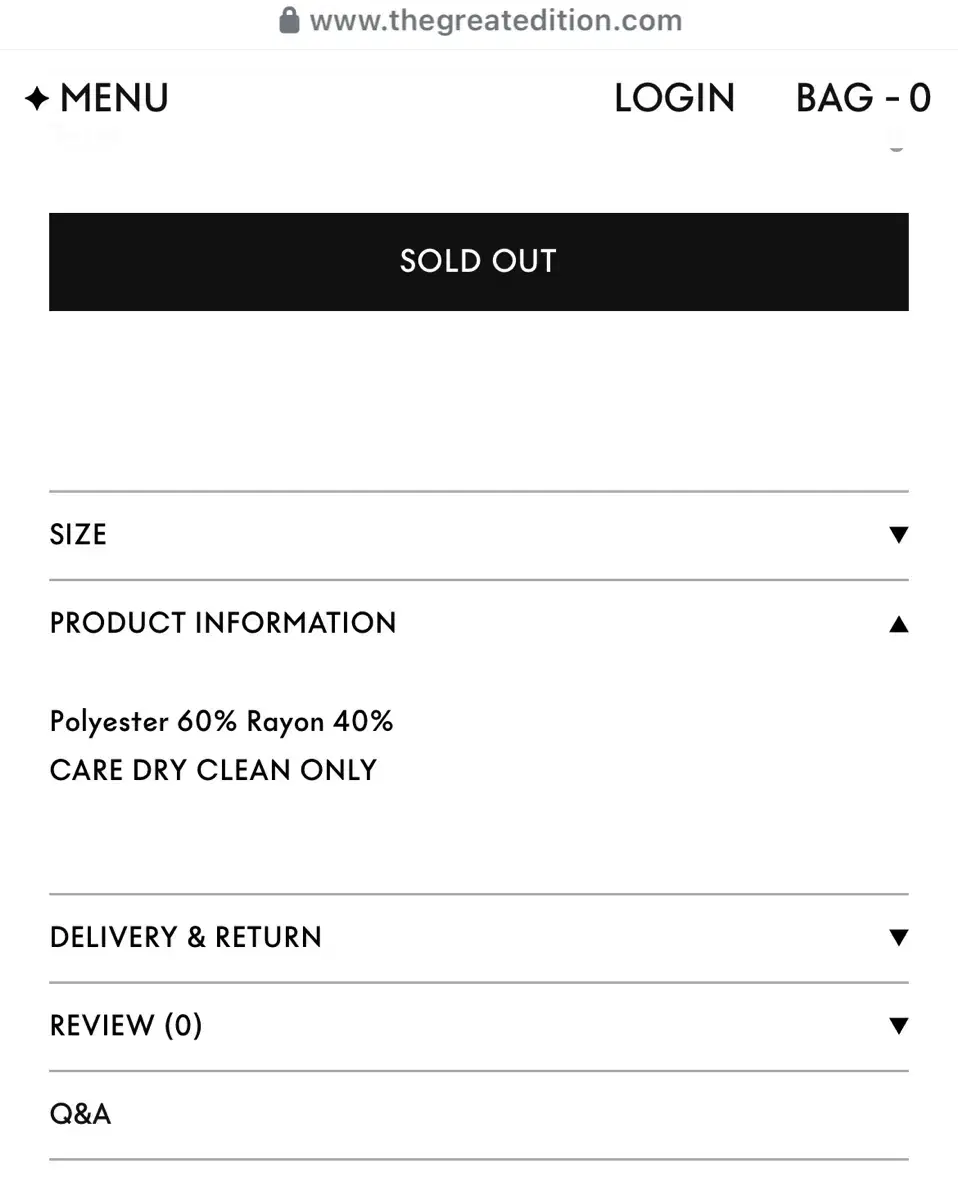Image resolution: width=958 pixels, height=1200 pixels.
Task: Click the CARE DRY CLEAN ONLY text
Action: (213, 770)
